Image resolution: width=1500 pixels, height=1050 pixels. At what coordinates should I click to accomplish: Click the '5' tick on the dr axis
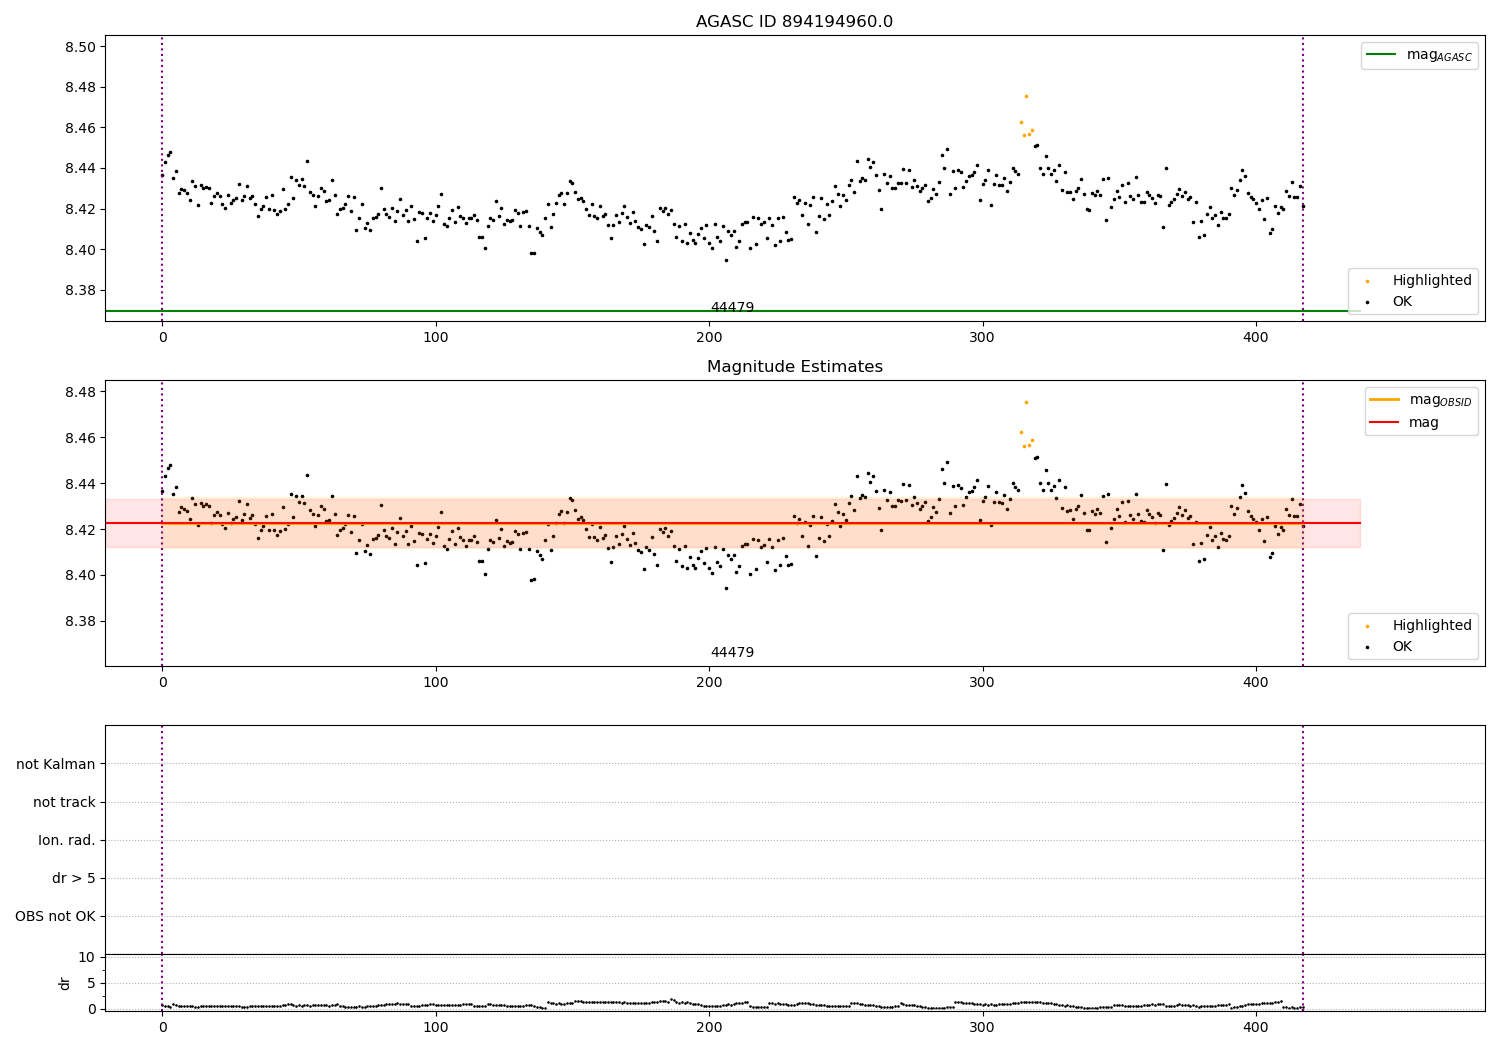pyautogui.click(x=91, y=983)
